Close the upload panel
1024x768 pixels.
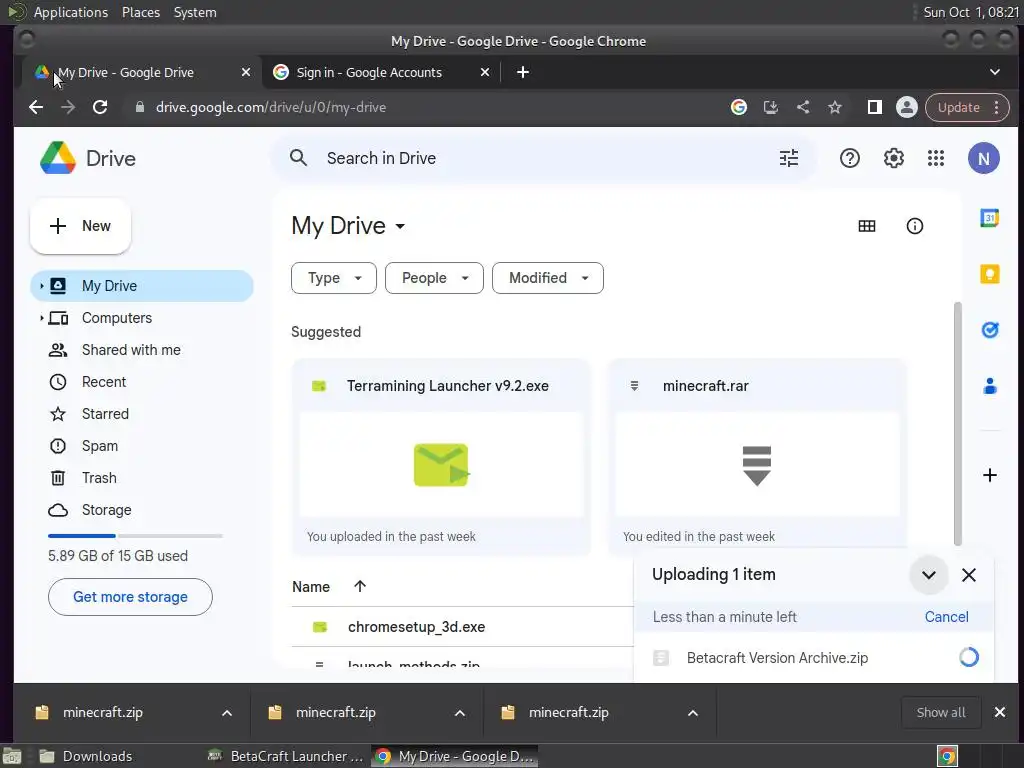(x=969, y=575)
